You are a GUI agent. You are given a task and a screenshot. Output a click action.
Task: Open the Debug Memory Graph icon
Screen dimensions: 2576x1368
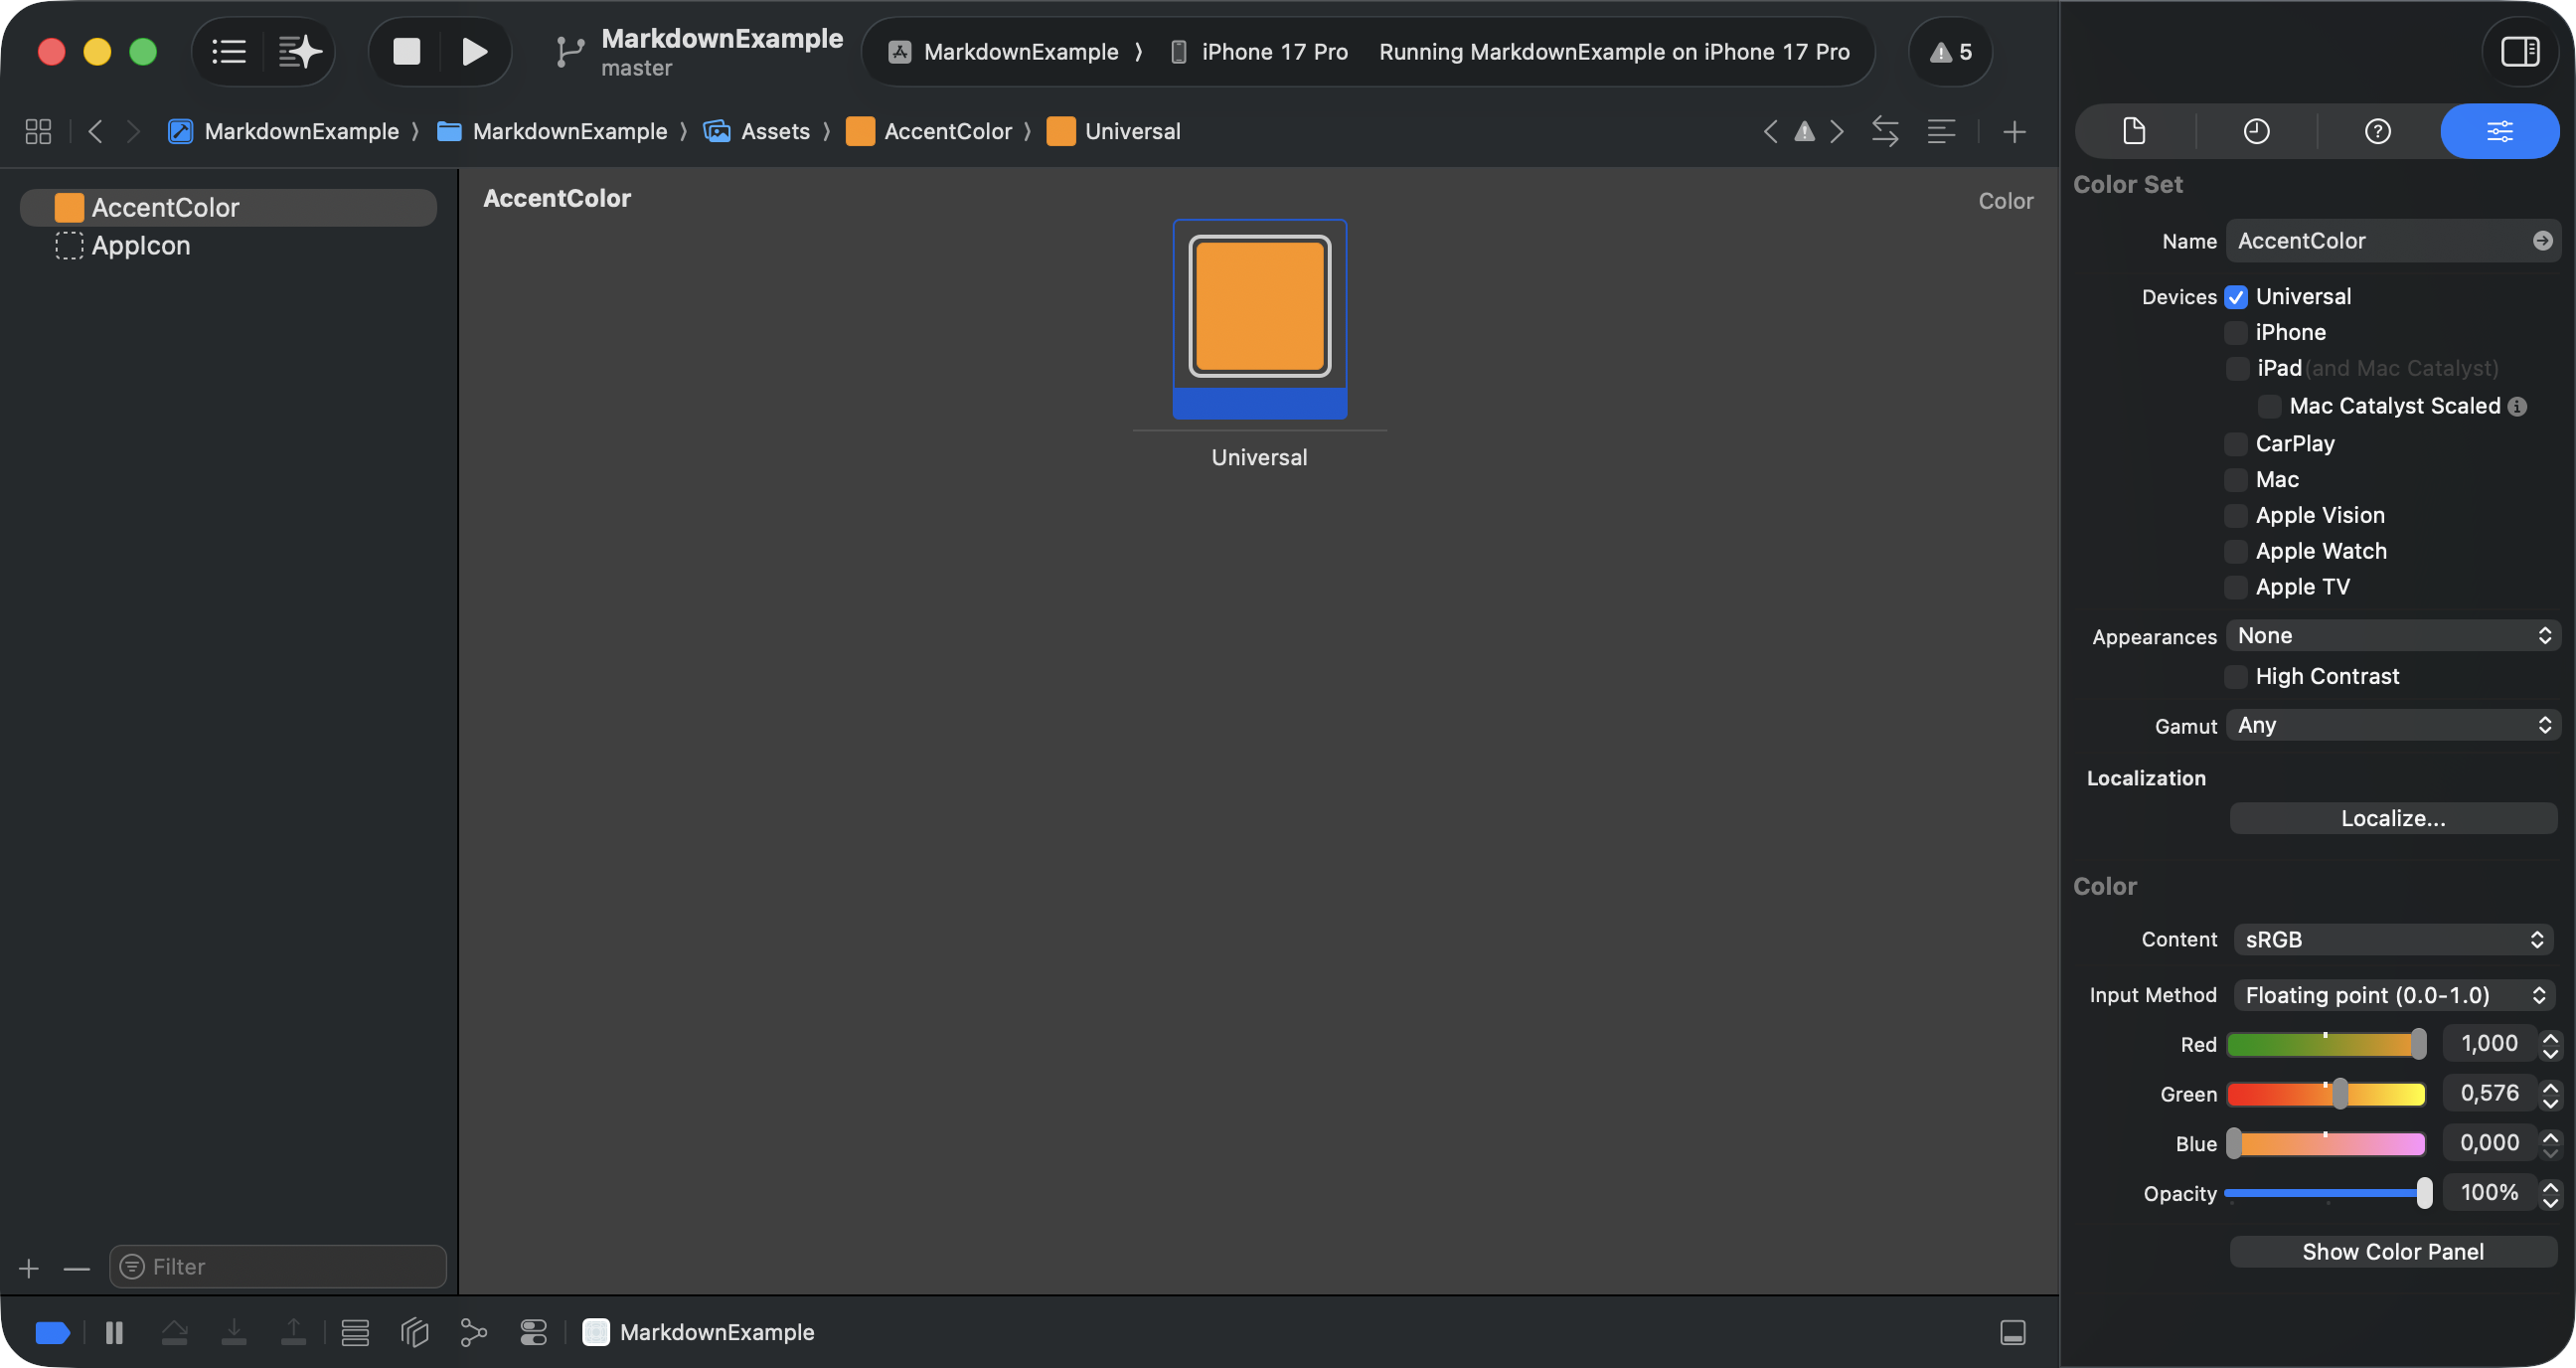click(473, 1332)
